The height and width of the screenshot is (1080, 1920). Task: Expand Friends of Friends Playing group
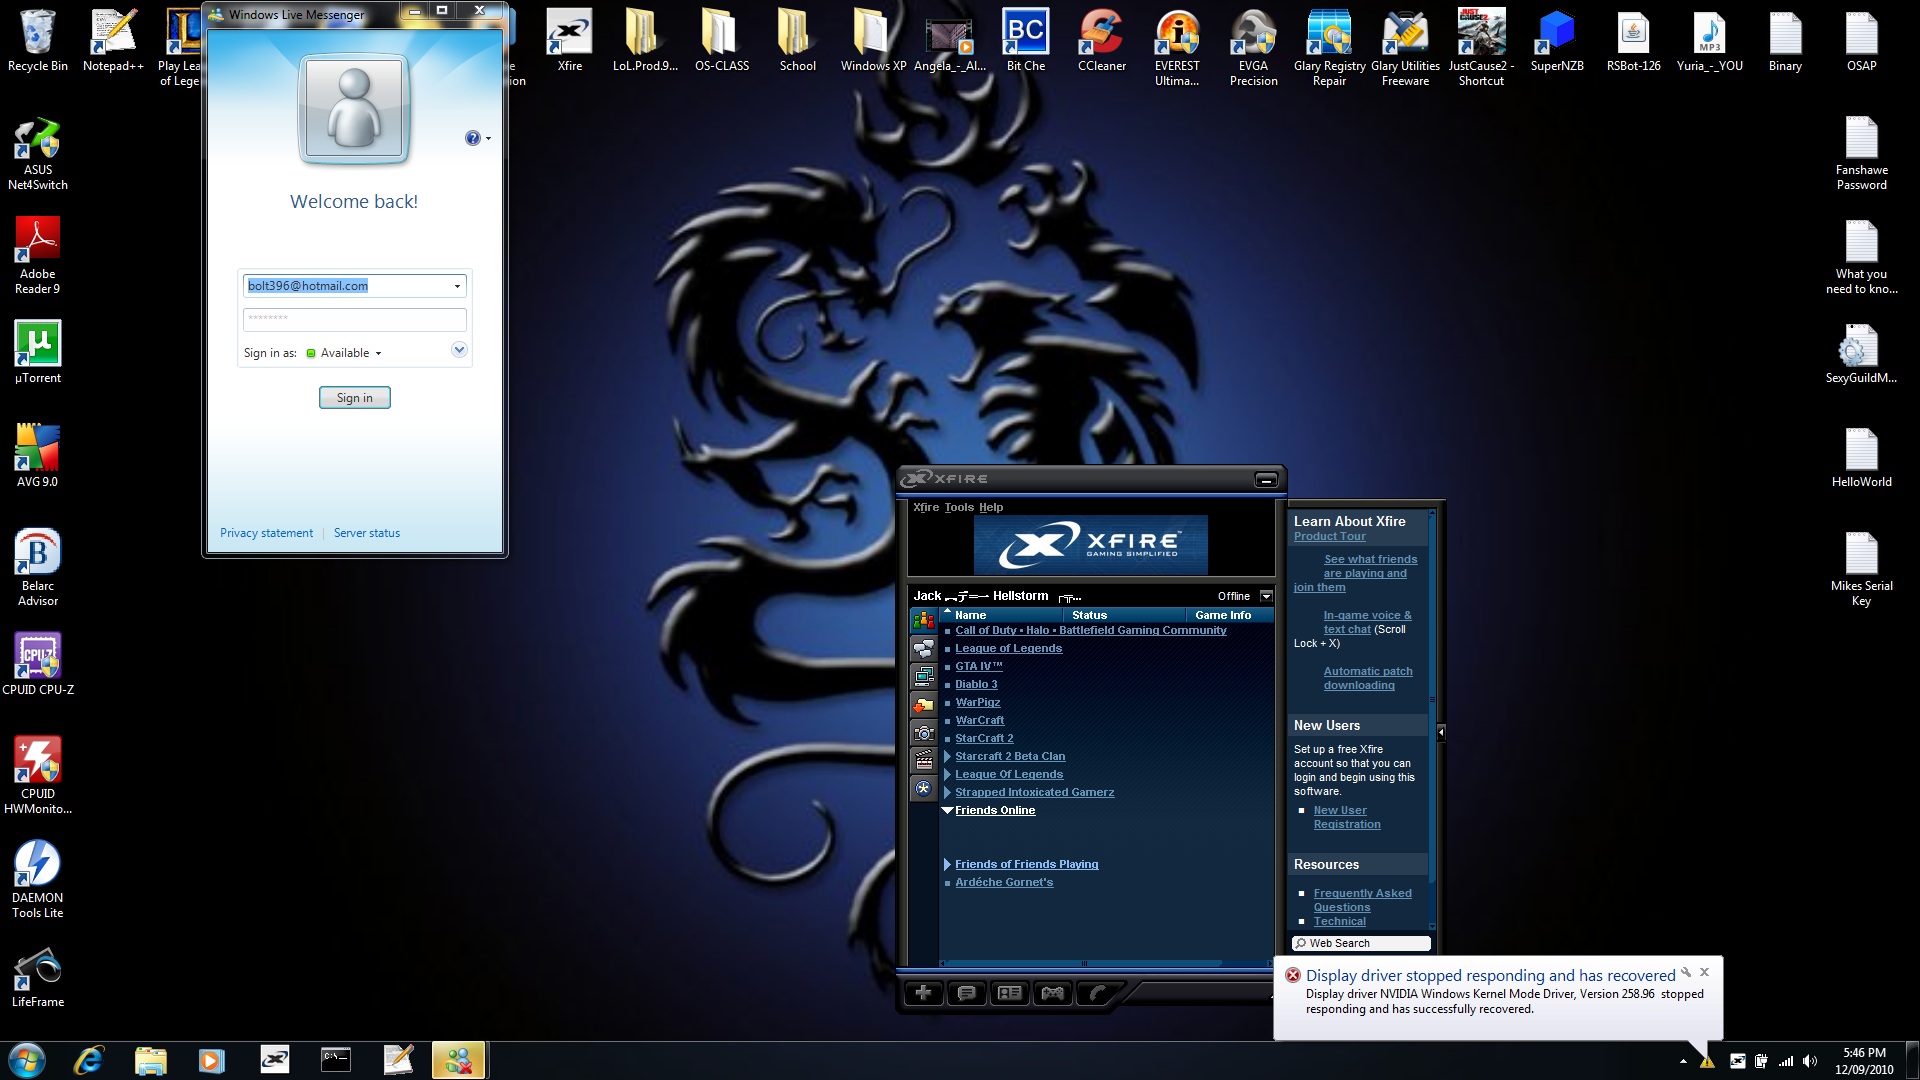[x=947, y=865]
